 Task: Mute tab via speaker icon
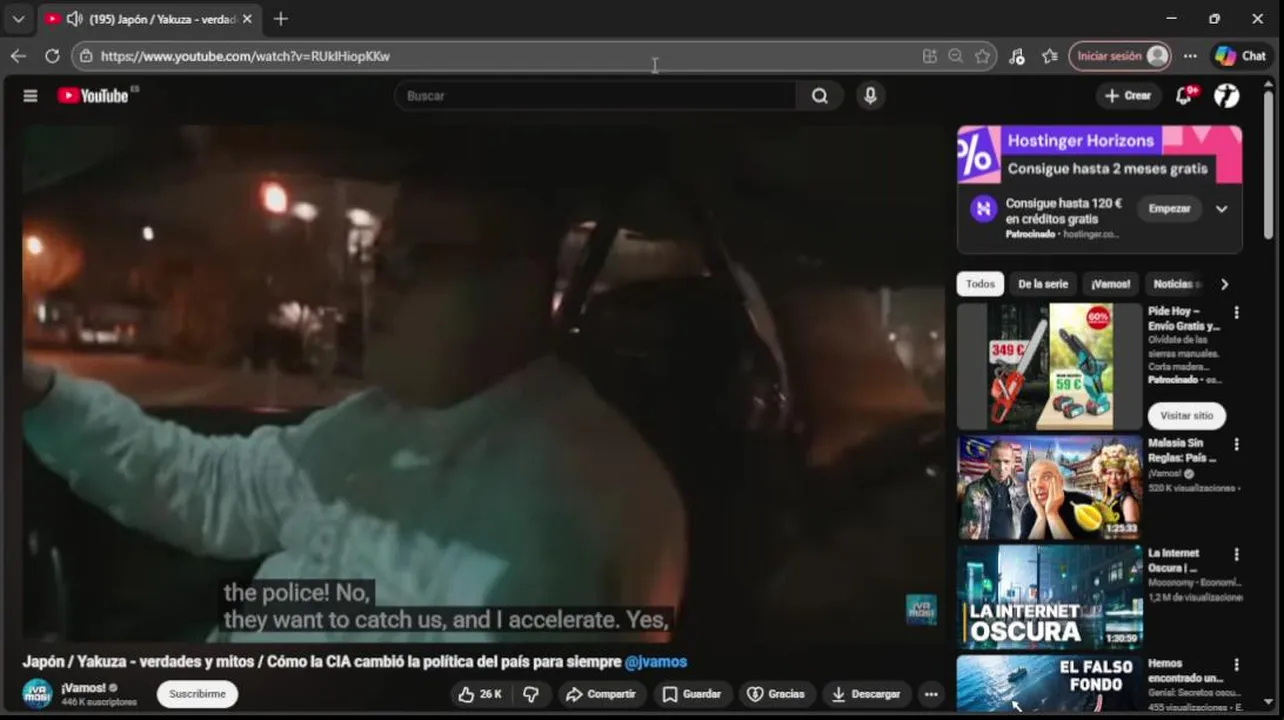74,19
